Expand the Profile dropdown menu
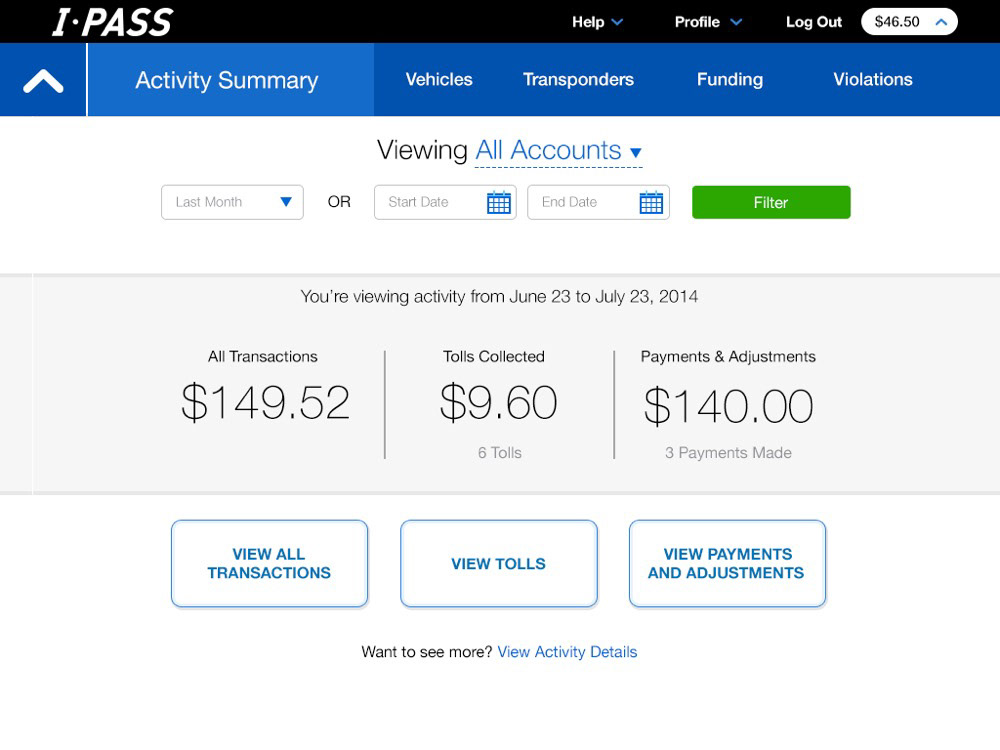 pyautogui.click(x=708, y=22)
